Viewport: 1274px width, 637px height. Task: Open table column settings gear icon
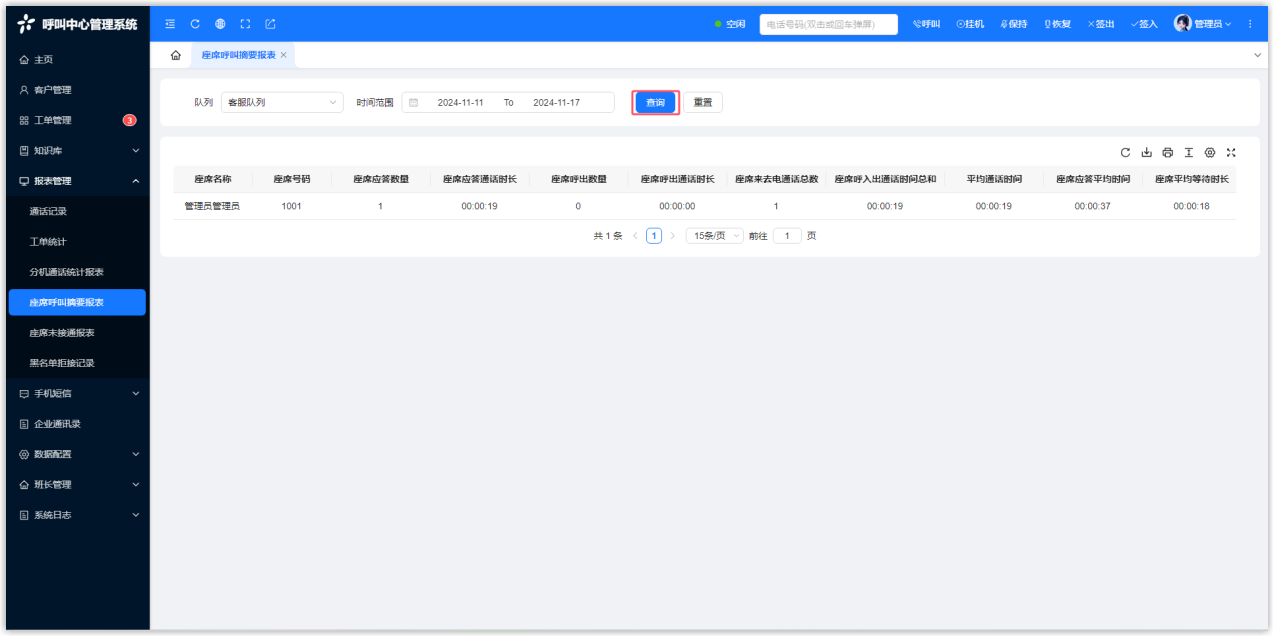pos(1210,153)
